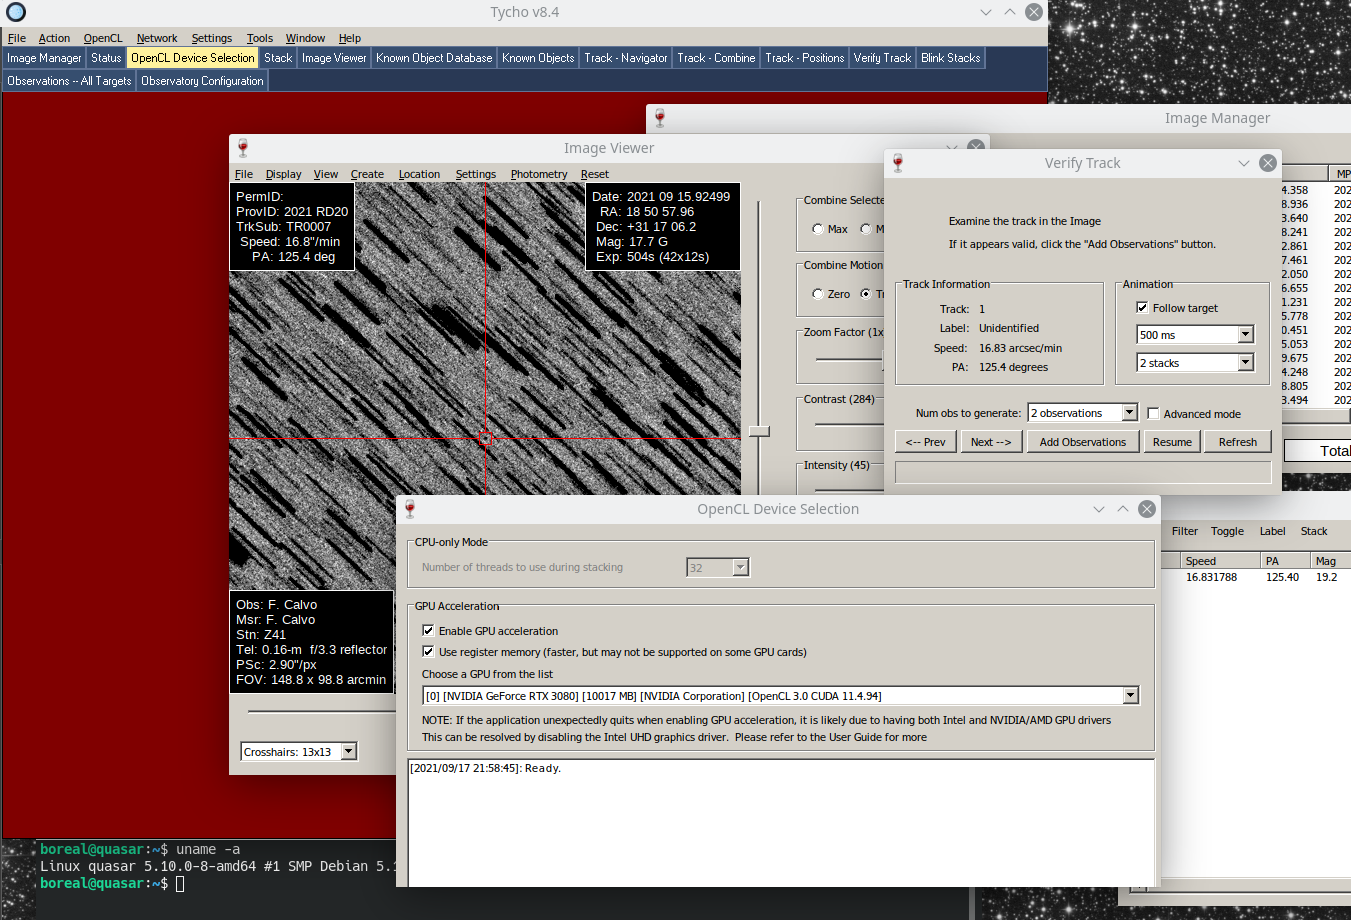Click wine glass icon in OpenCL Device Selection title
This screenshot has height=920, width=1351.
pyautogui.click(x=410, y=509)
